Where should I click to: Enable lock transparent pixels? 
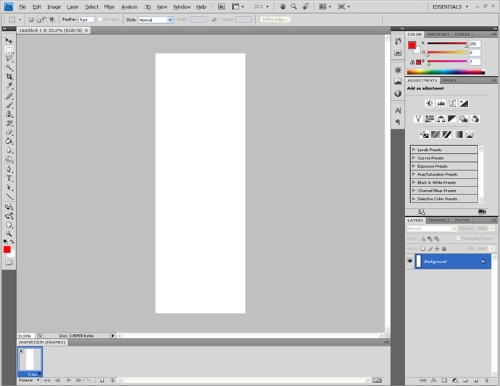[423, 249]
